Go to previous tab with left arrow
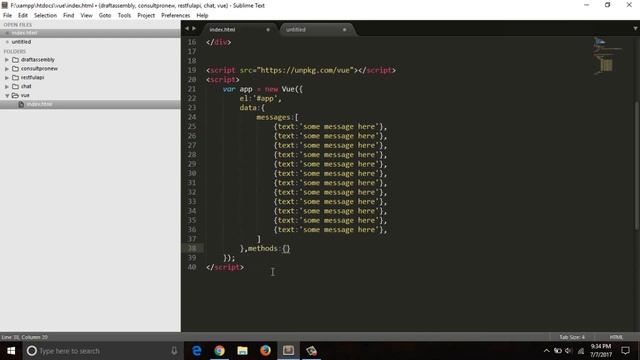 187,29
